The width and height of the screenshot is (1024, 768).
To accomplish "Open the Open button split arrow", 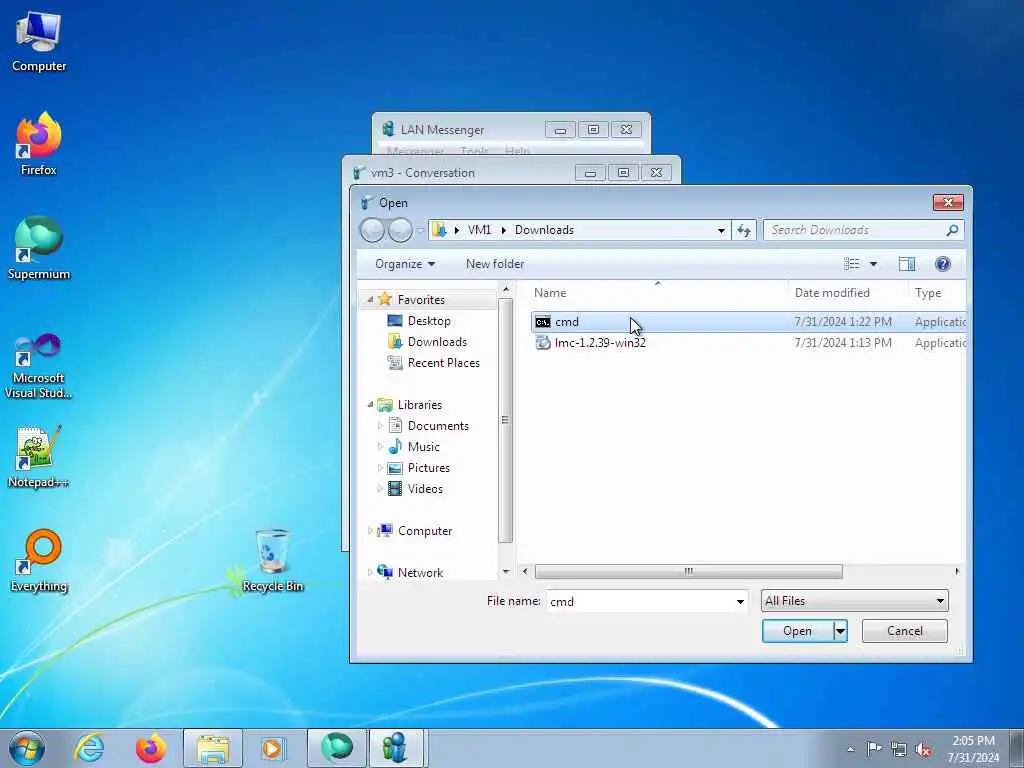I will coord(840,631).
